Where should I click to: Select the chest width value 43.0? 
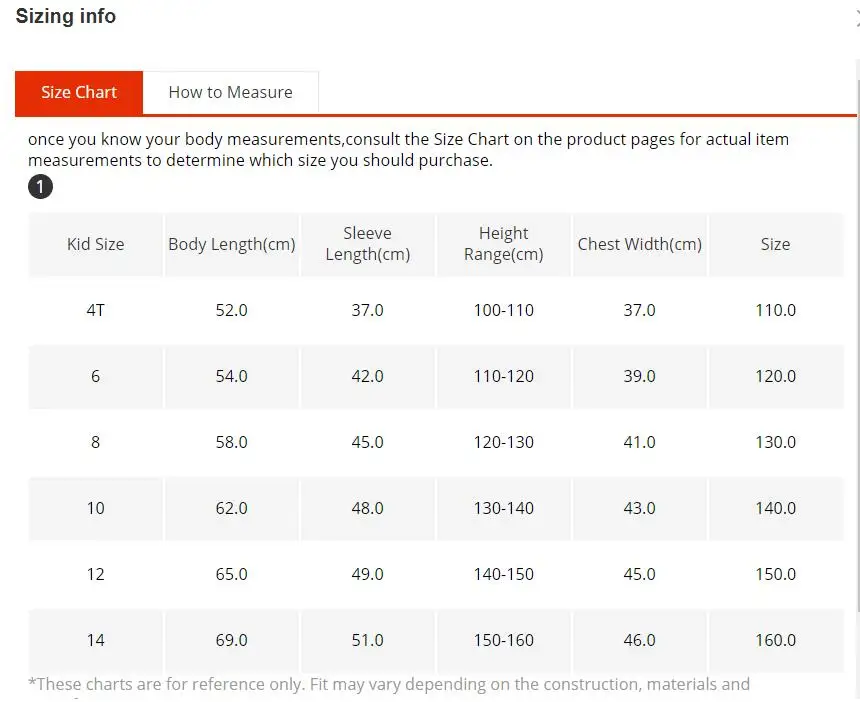[x=640, y=508]
